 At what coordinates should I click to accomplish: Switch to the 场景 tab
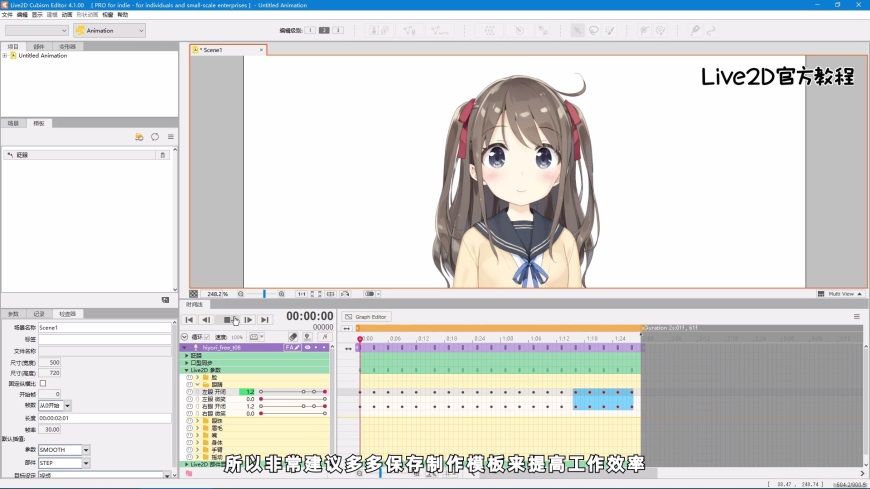tap(13, 123)
